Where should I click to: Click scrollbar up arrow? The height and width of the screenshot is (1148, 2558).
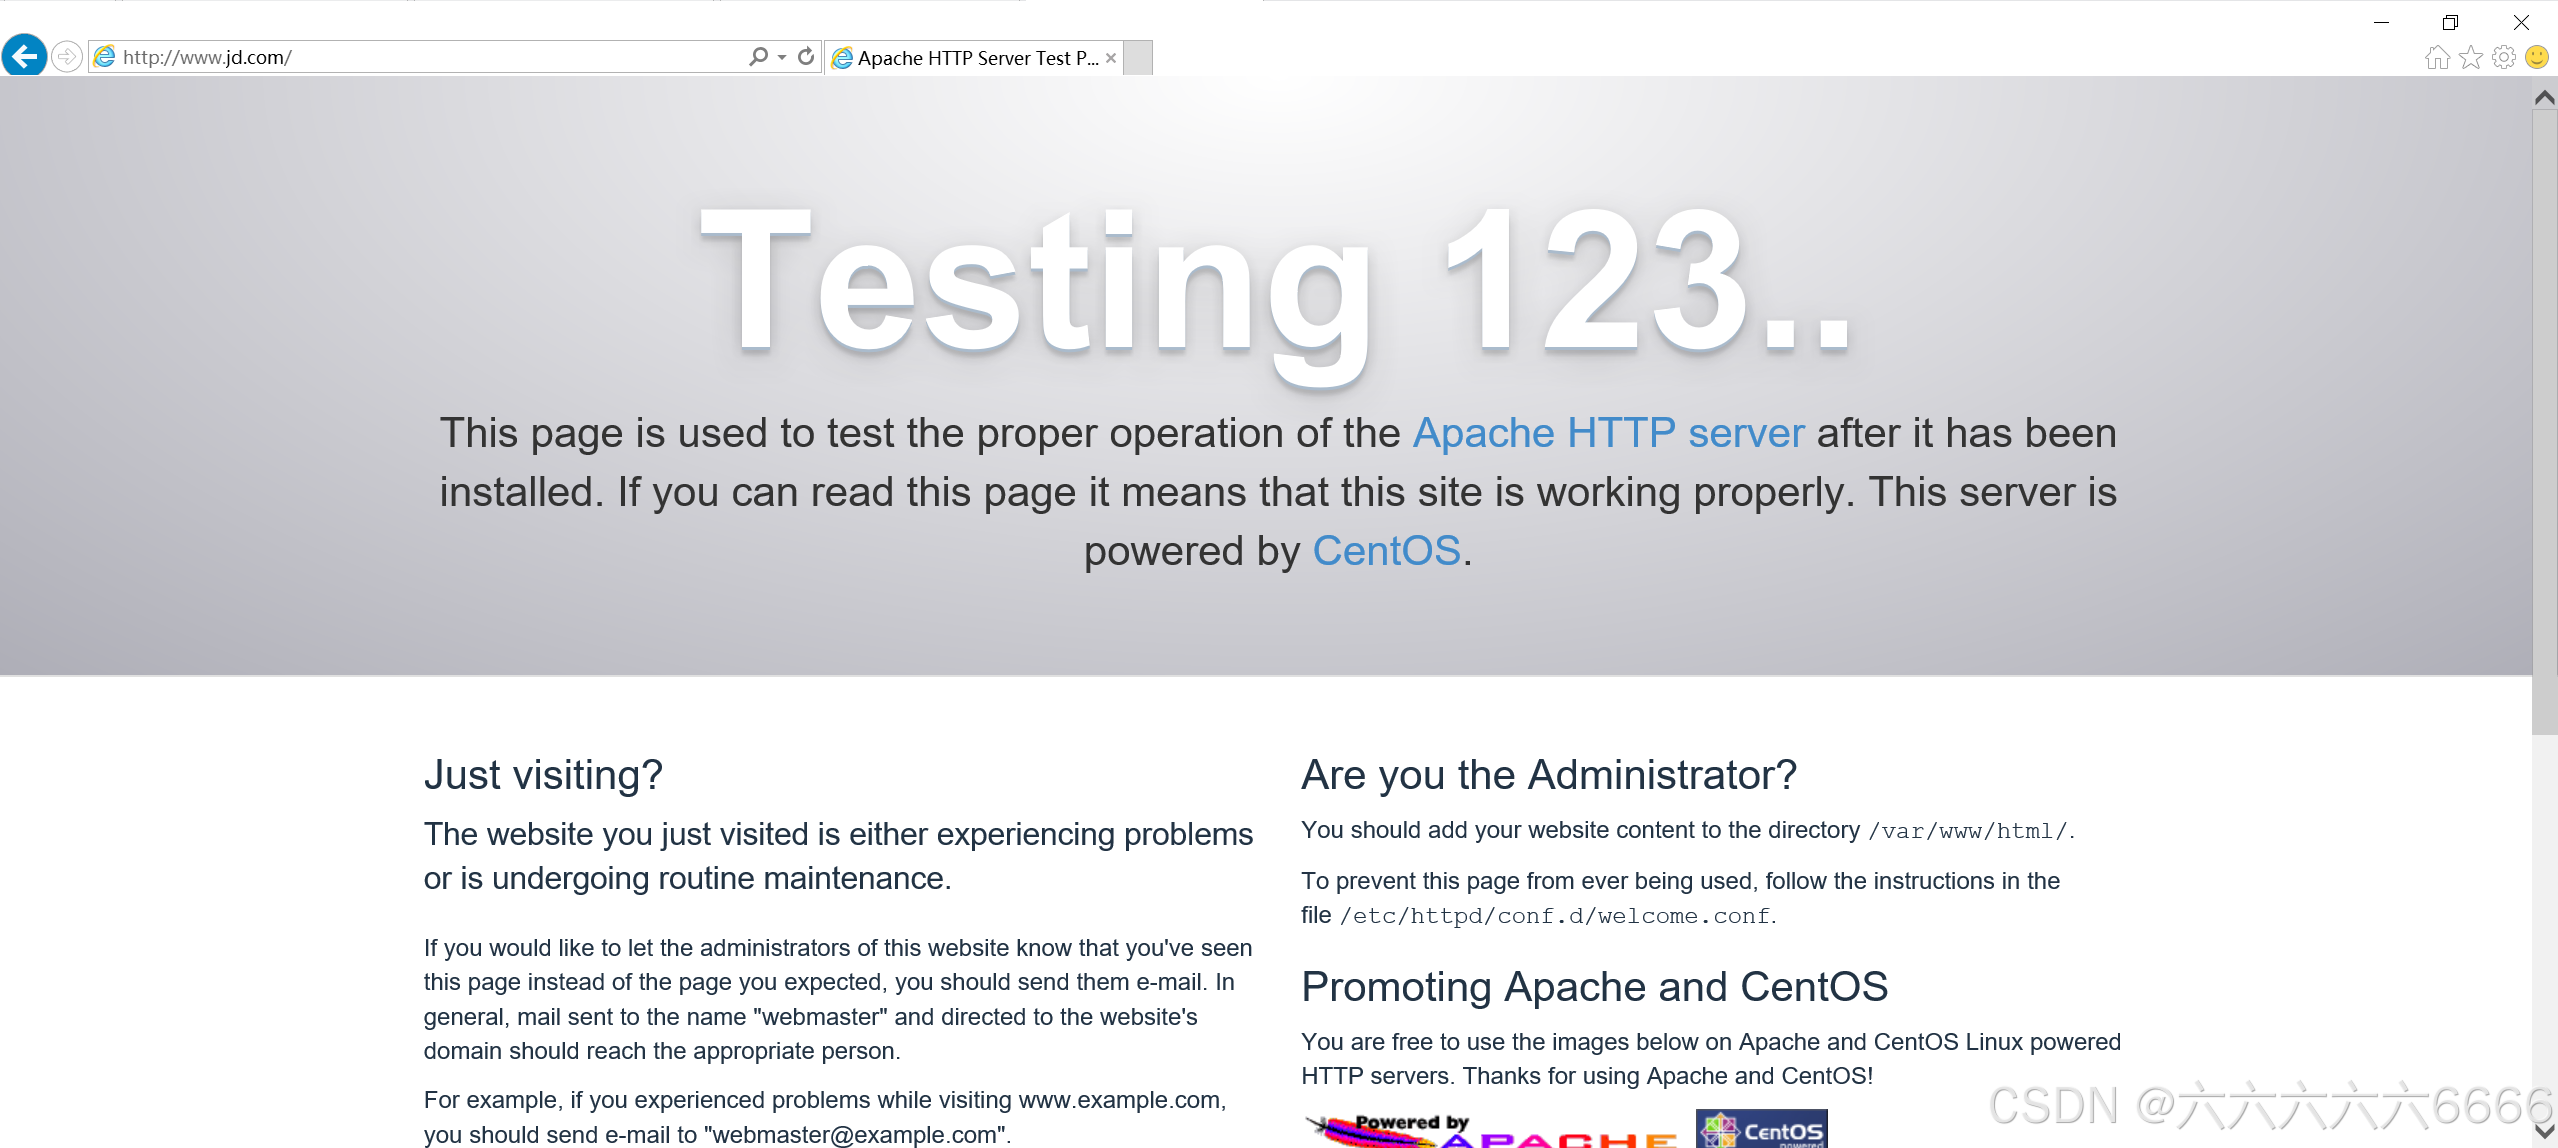tap(2545, 97)
